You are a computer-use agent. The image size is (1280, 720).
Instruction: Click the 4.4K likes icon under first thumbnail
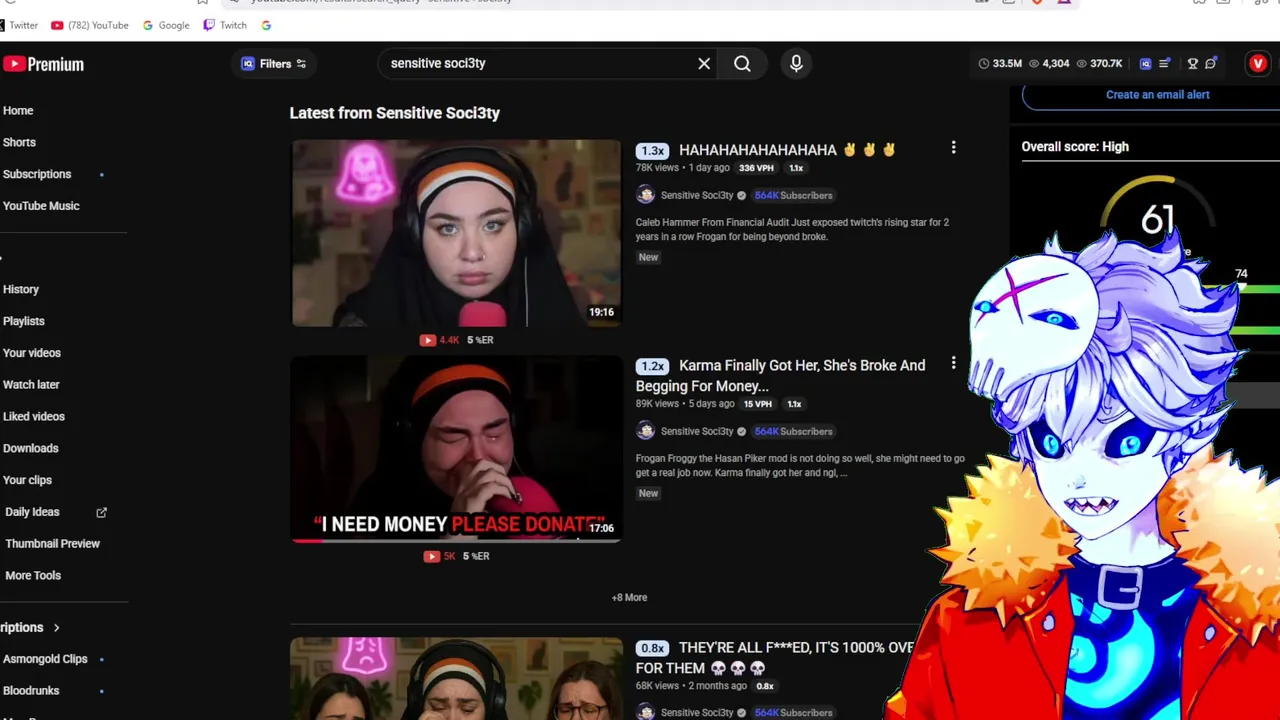pos(428,340)
